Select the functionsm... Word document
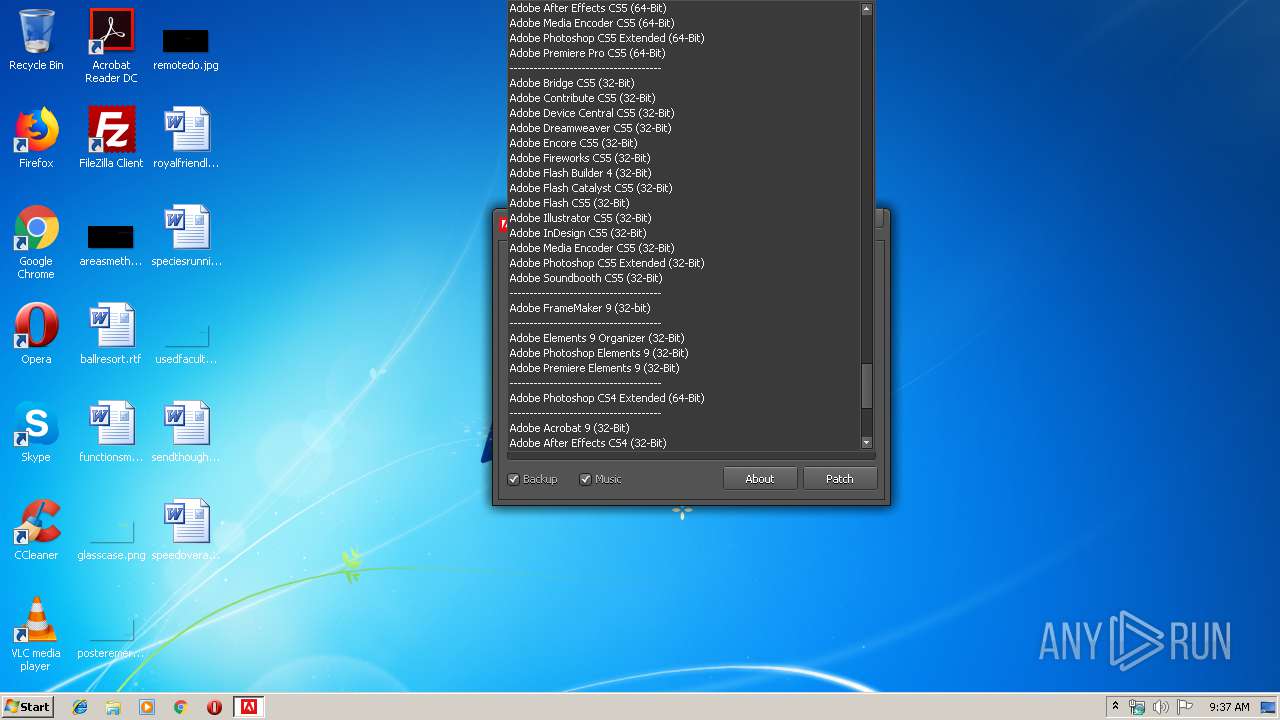The width and height of the screenshot is (1280, 720). pyautogui.click(x=111, y=432)
